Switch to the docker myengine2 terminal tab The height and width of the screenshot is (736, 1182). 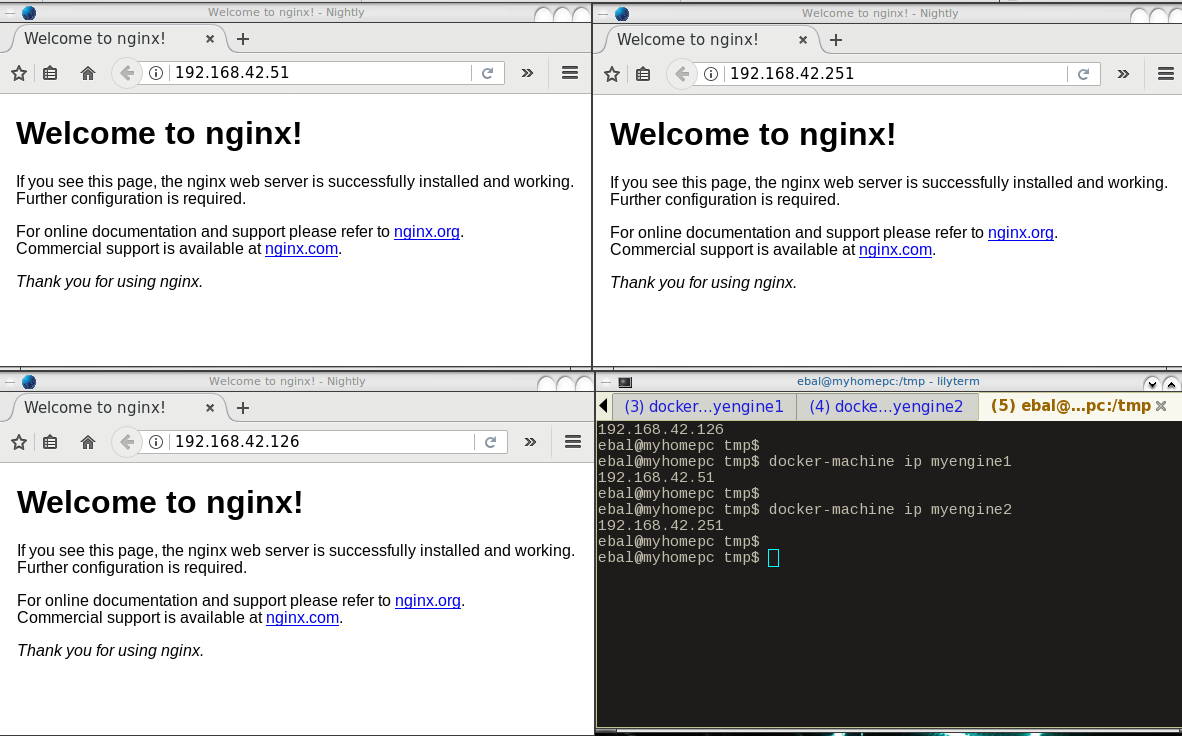[886, 406]
